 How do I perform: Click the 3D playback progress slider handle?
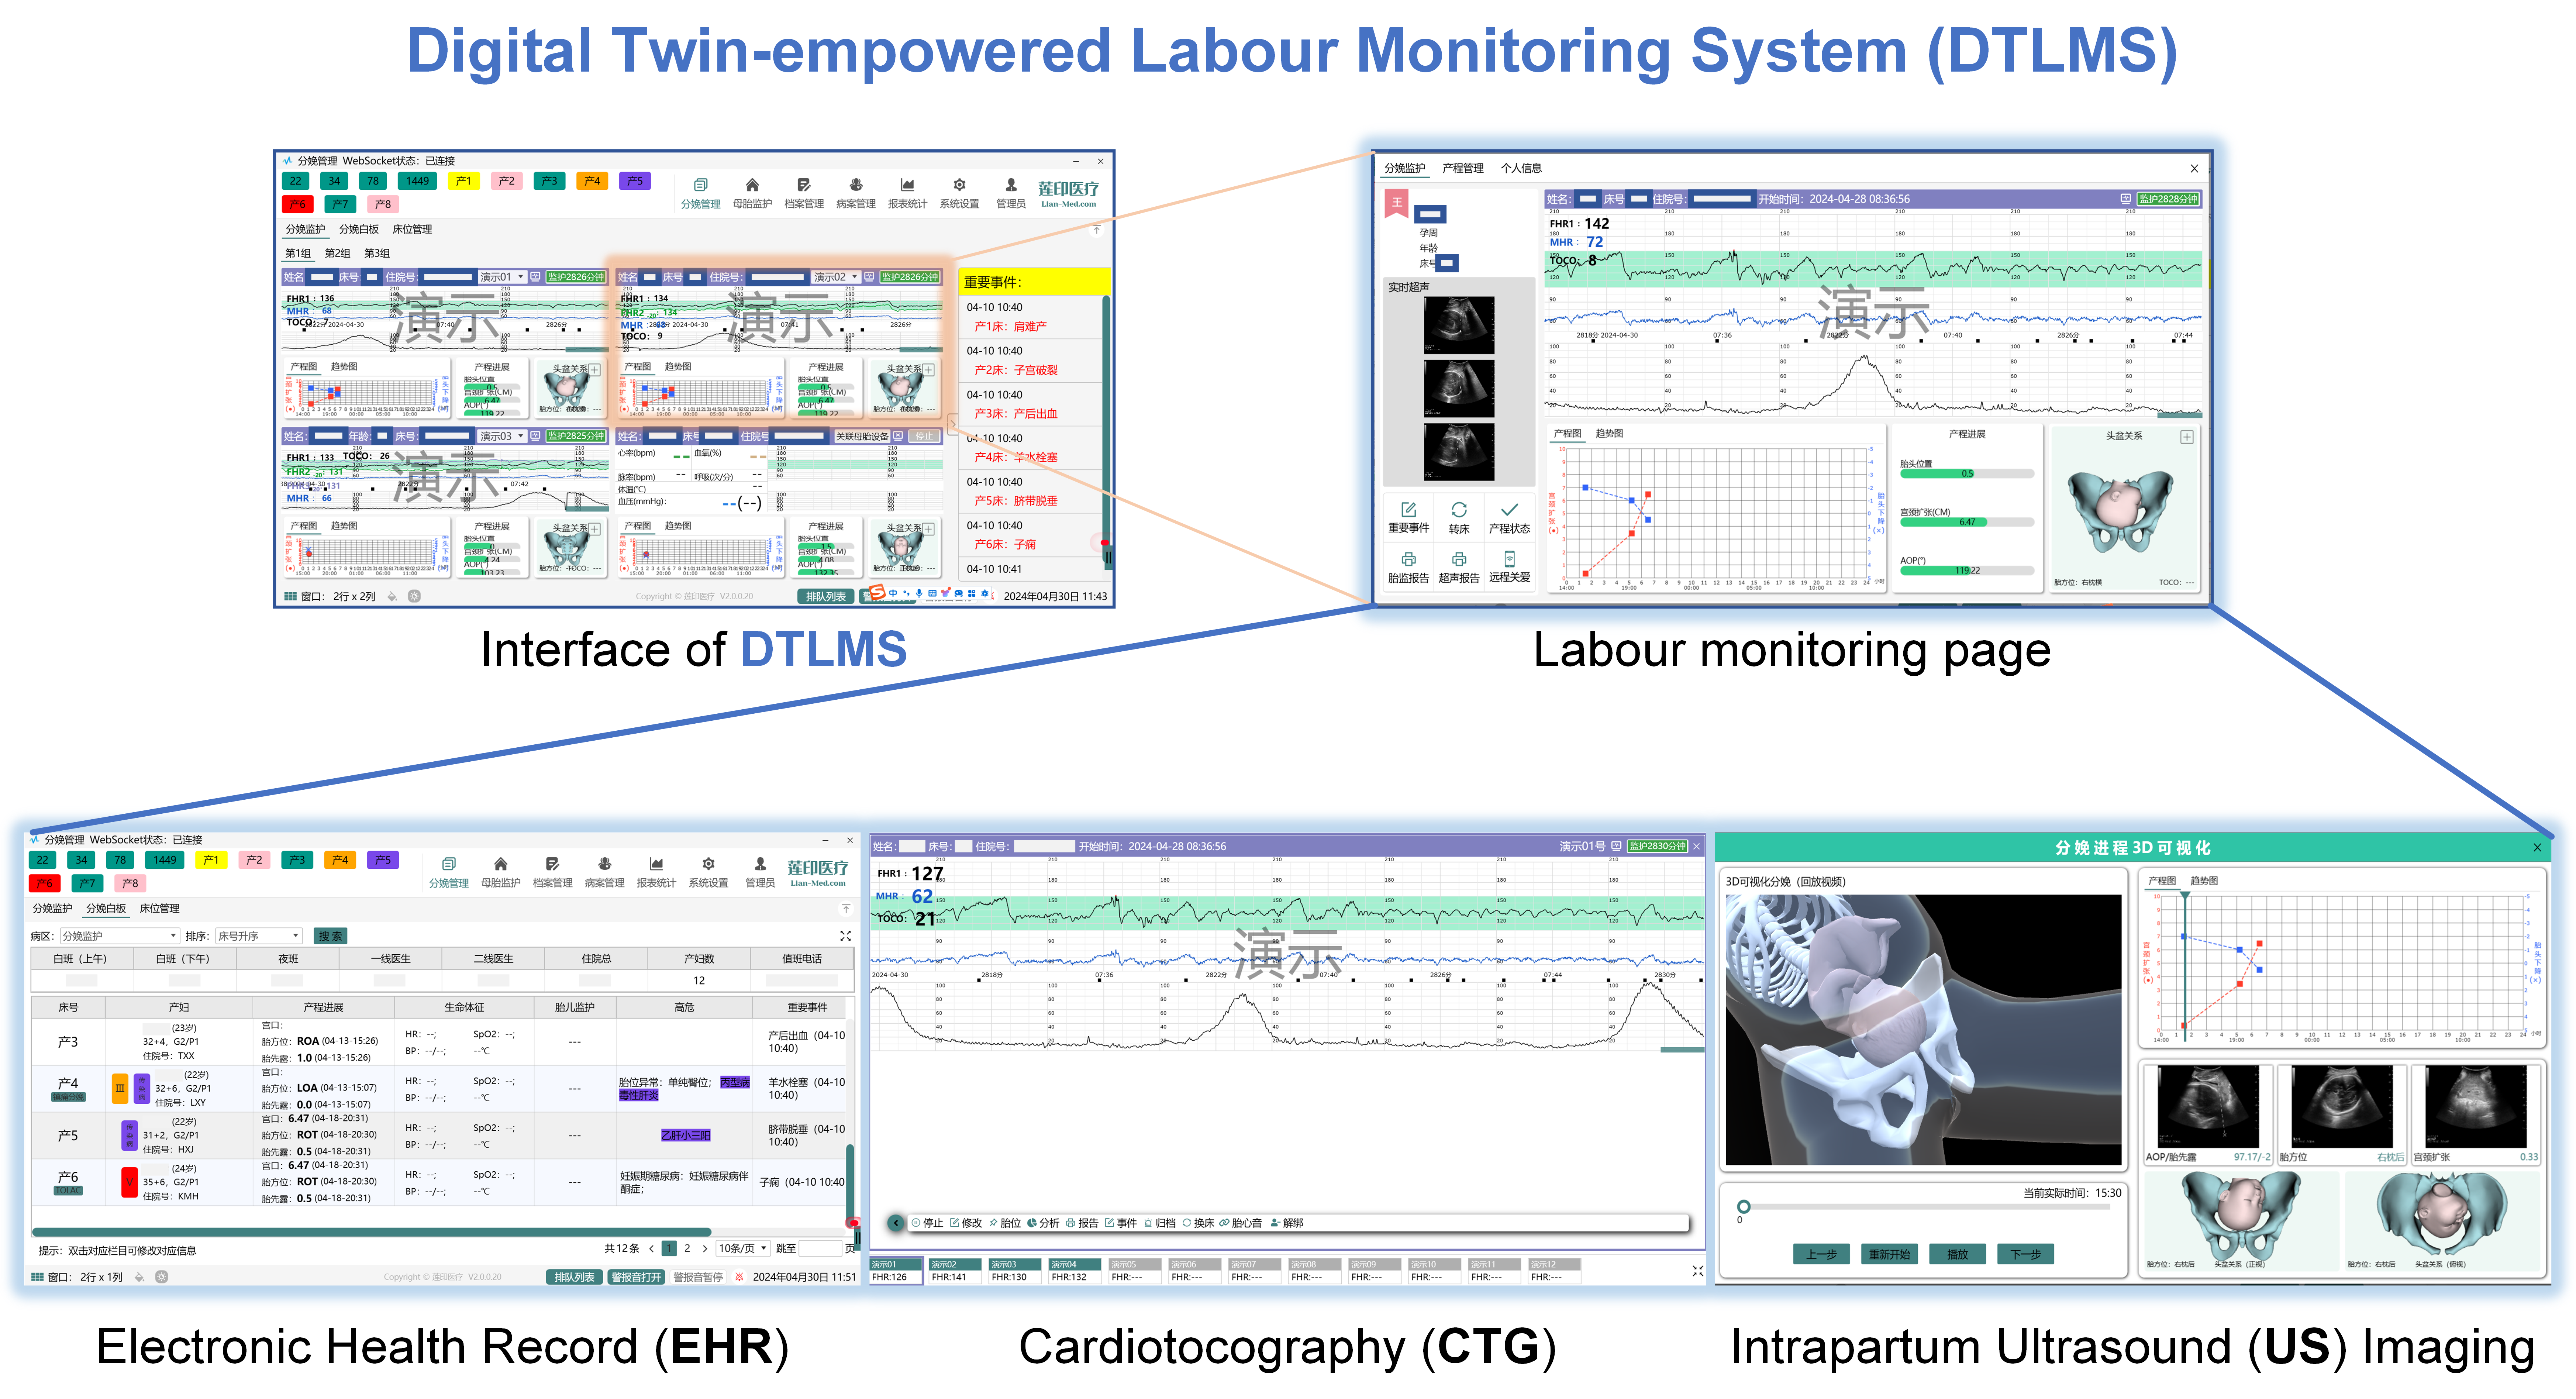click(1743, 1207)
